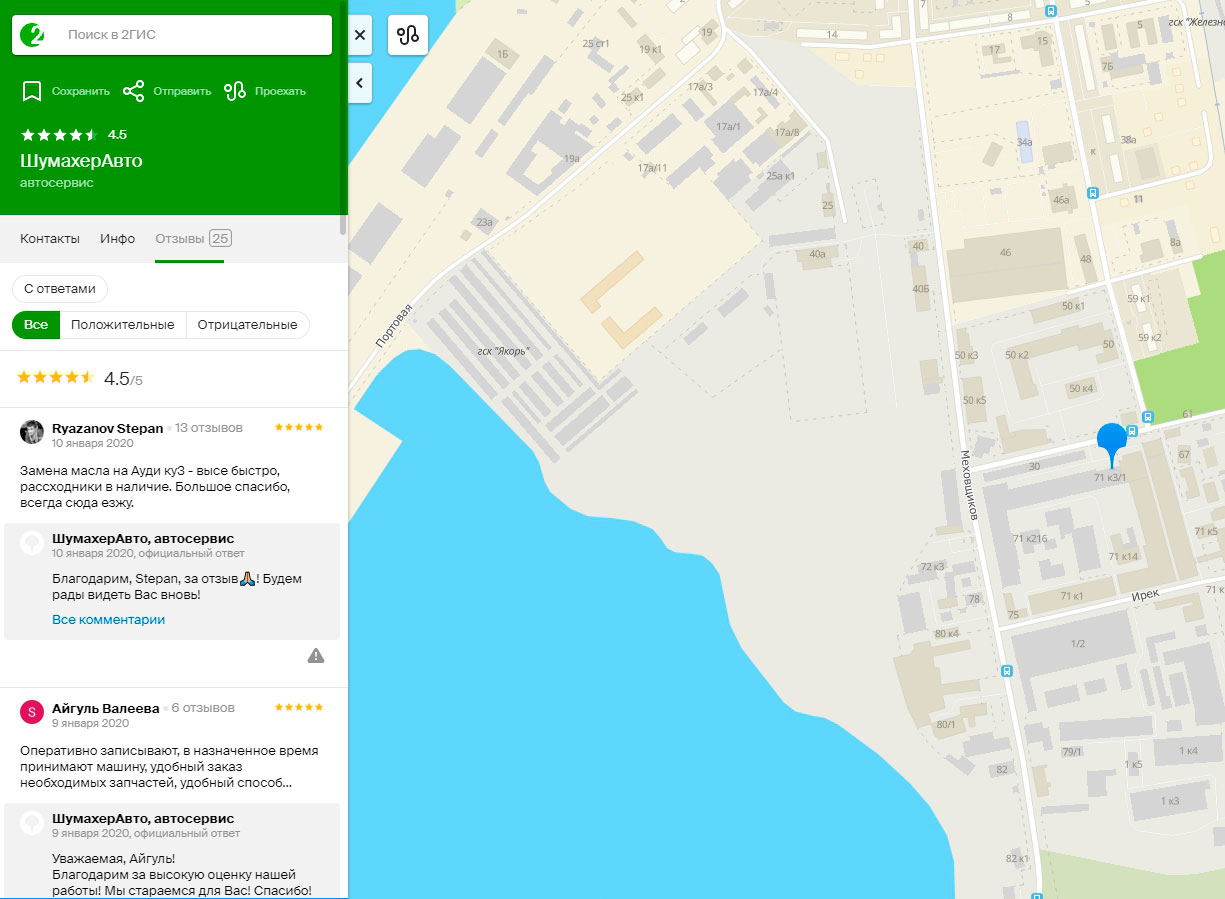
Task: Open the Контакты tab
Action: [50, 239]
